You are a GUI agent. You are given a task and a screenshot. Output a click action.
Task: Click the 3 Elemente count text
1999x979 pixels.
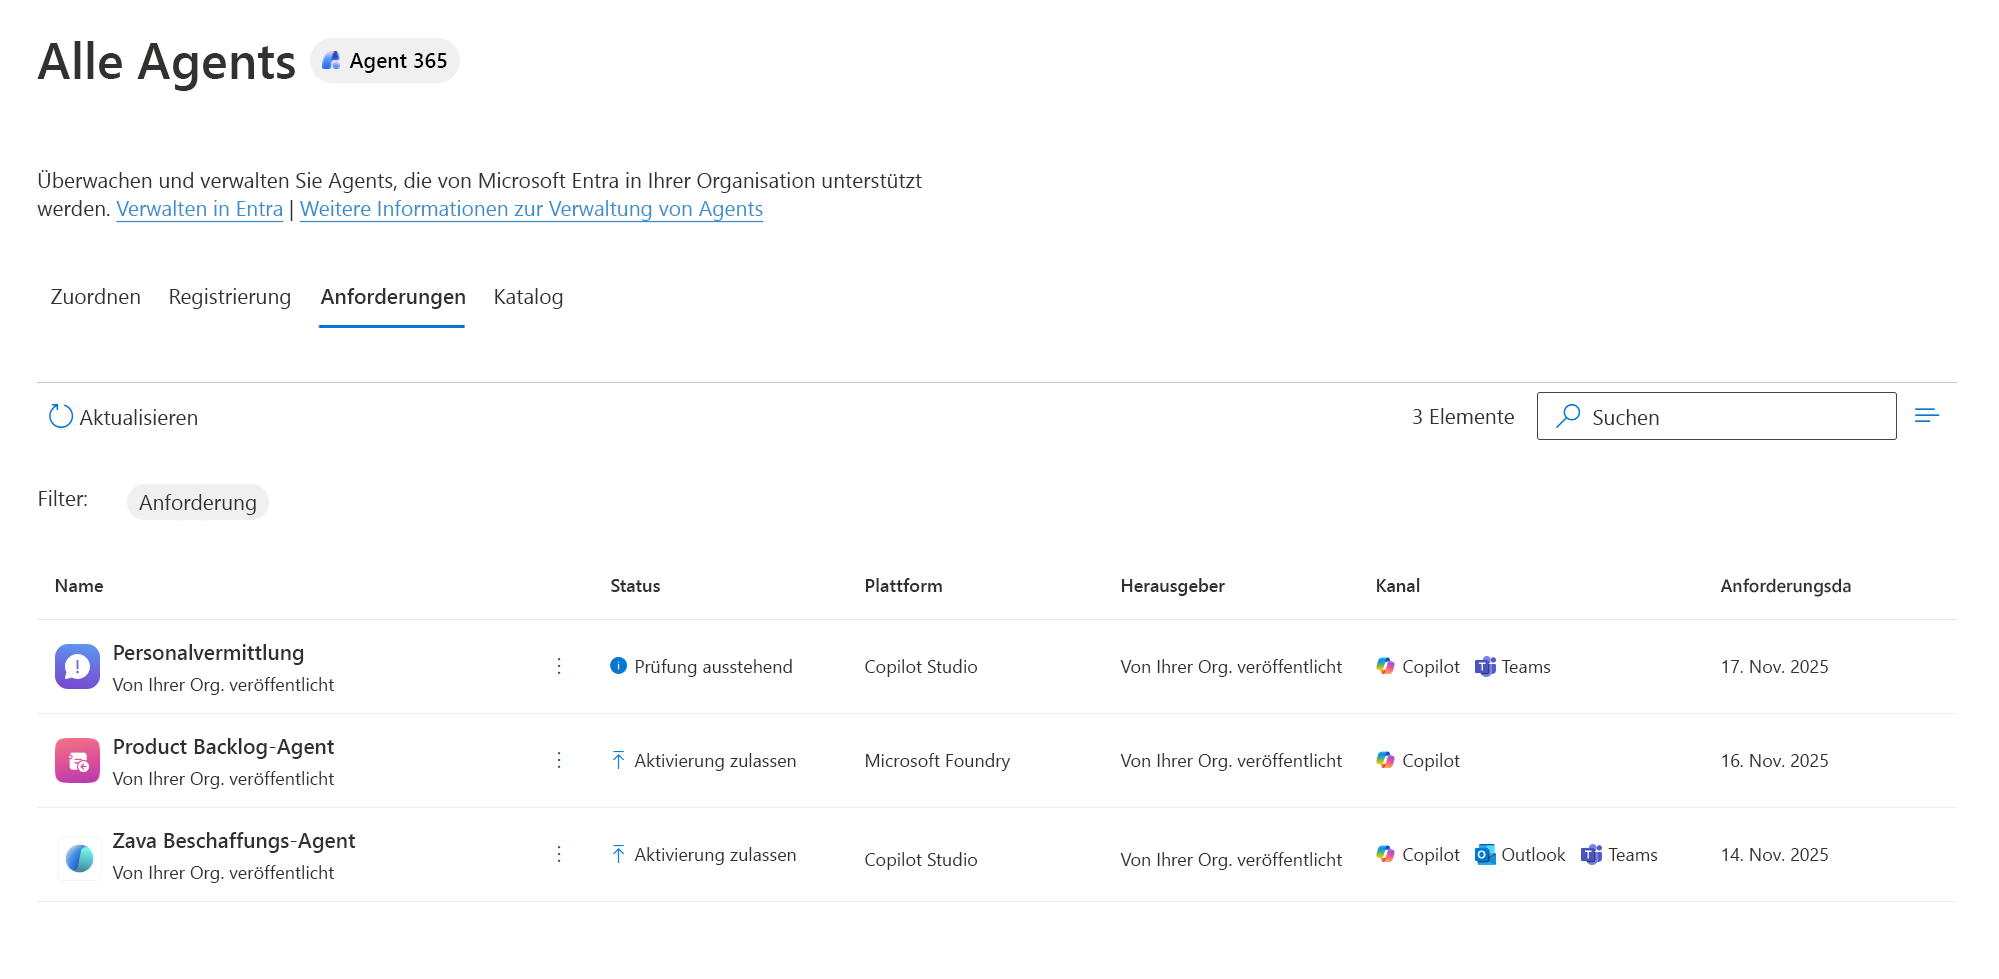pos(1463,417)
